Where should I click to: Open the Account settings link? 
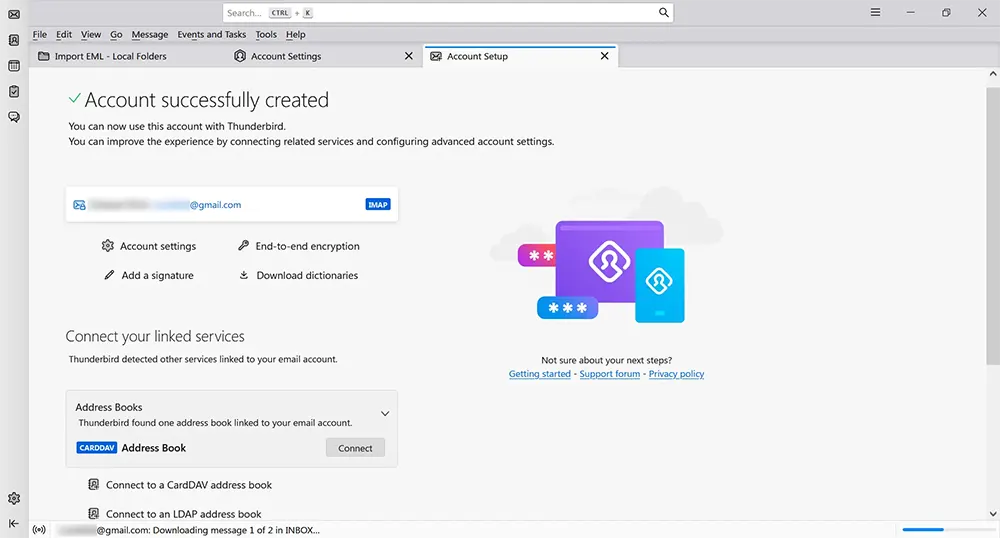(158, 246)
